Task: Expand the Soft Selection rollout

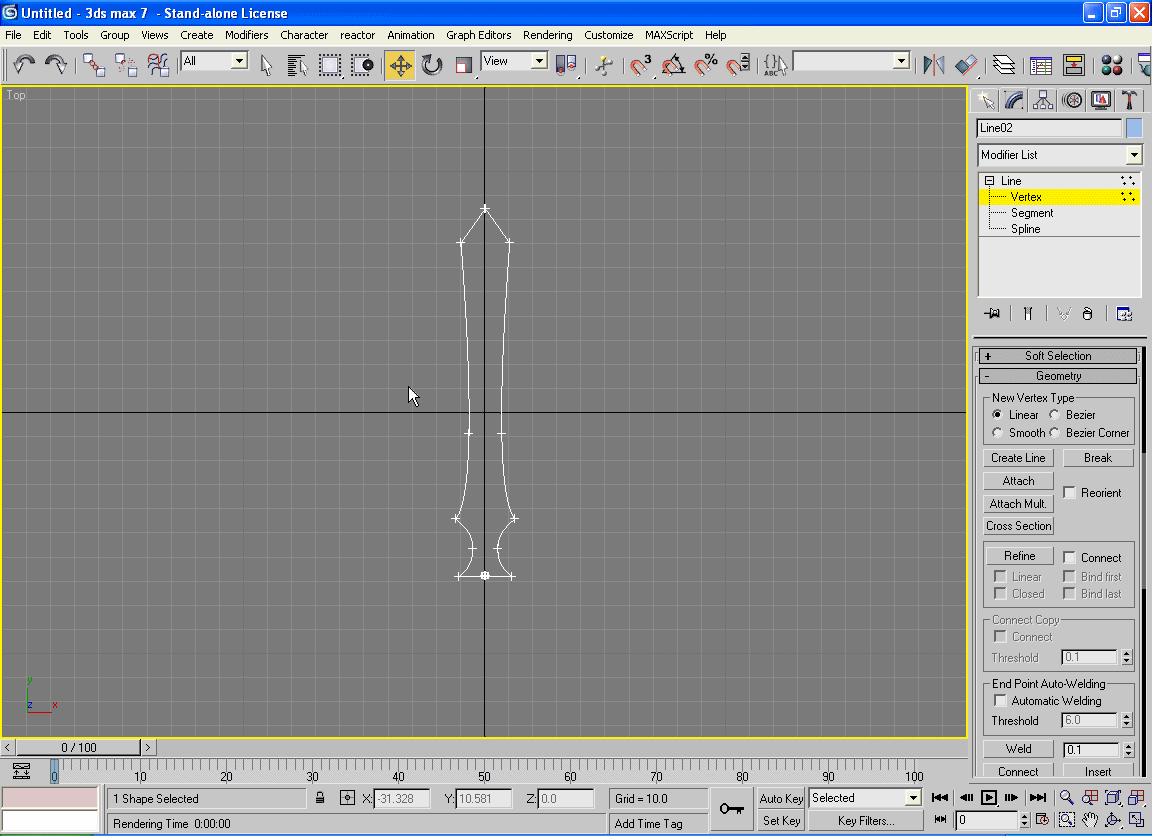Action: [x=1058, y=356]
